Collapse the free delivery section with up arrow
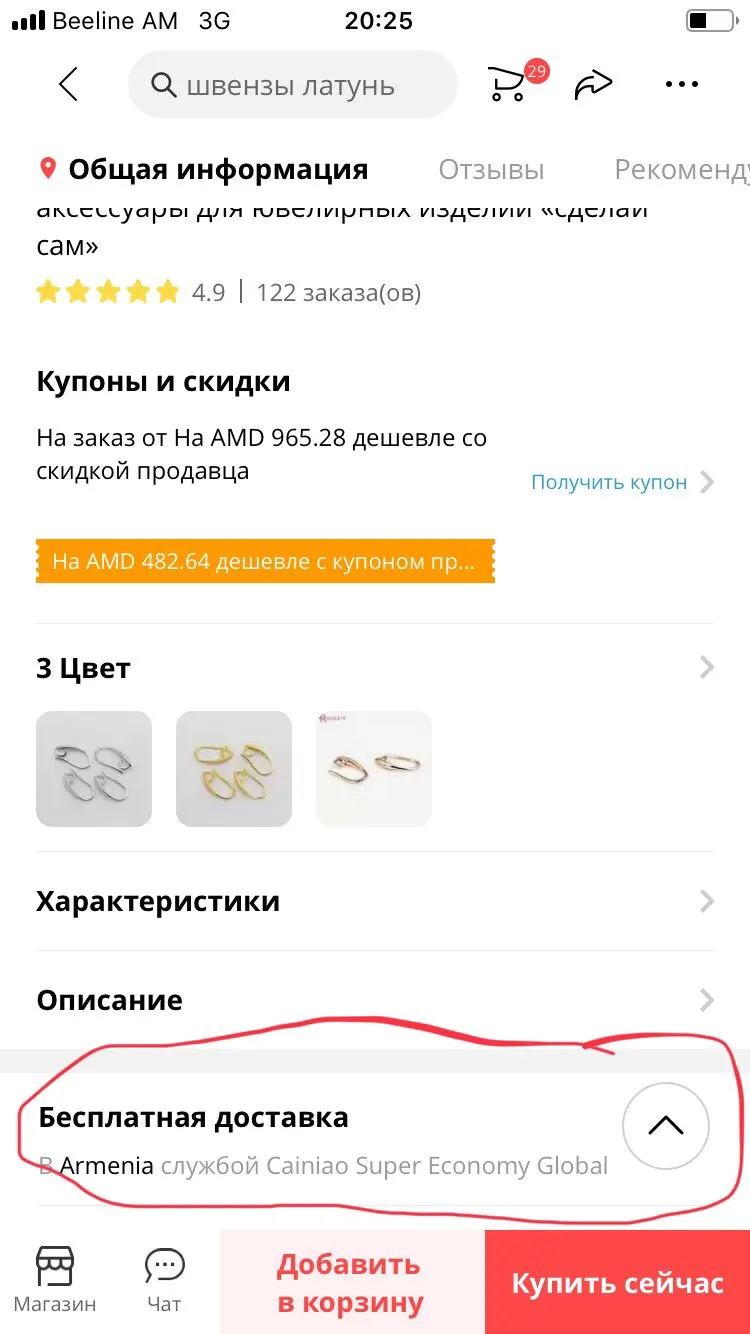 click(x=665, y=1126)
